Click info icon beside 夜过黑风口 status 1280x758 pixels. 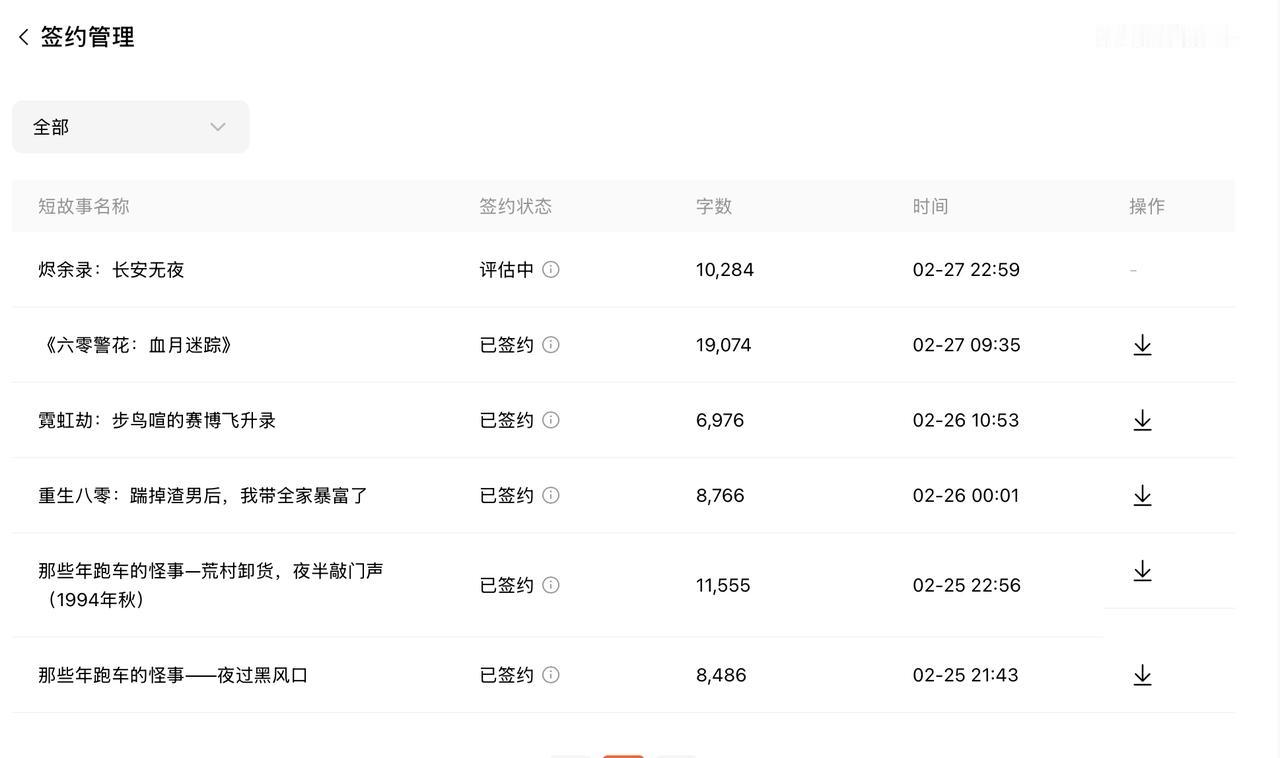(x=551, y=674)
